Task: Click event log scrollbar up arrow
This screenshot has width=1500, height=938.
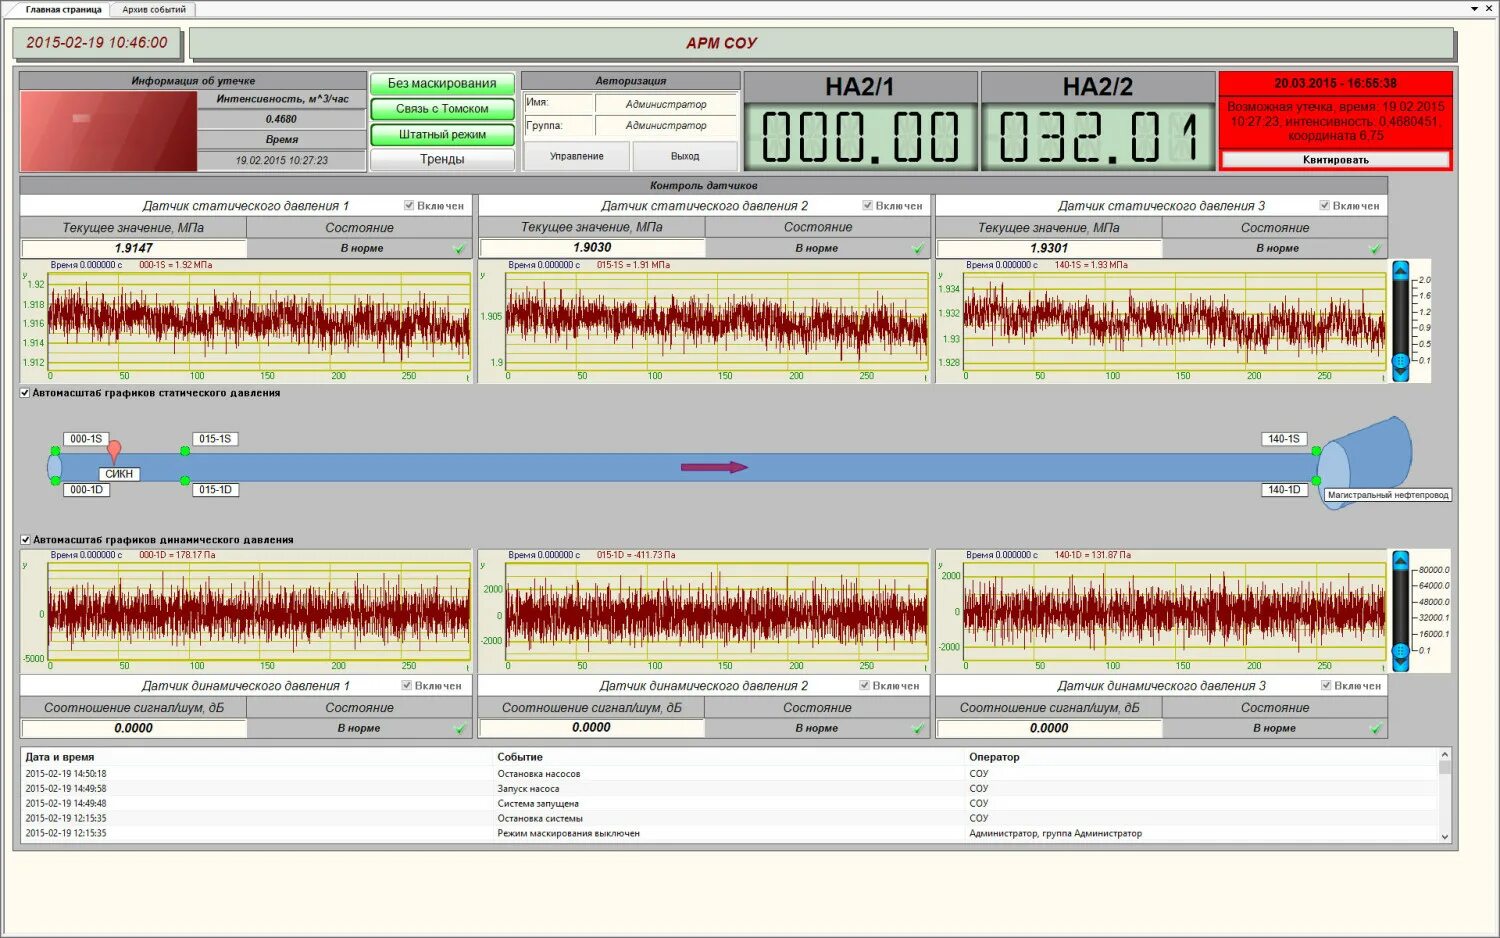Action: (1444, 755)
